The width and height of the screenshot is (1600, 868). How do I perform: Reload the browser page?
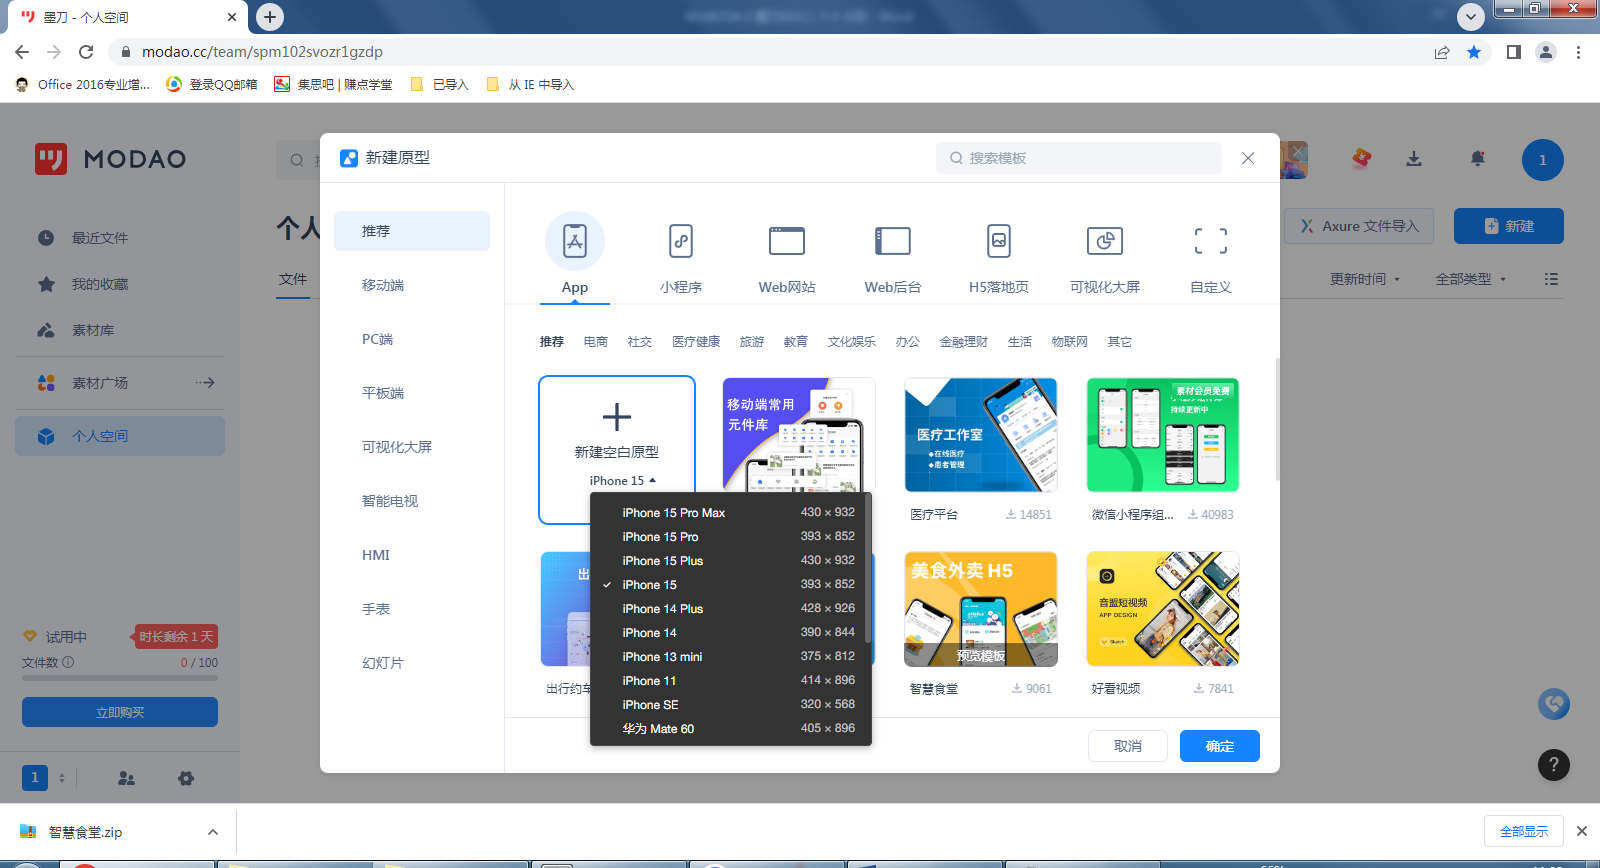tap(86, 52)
